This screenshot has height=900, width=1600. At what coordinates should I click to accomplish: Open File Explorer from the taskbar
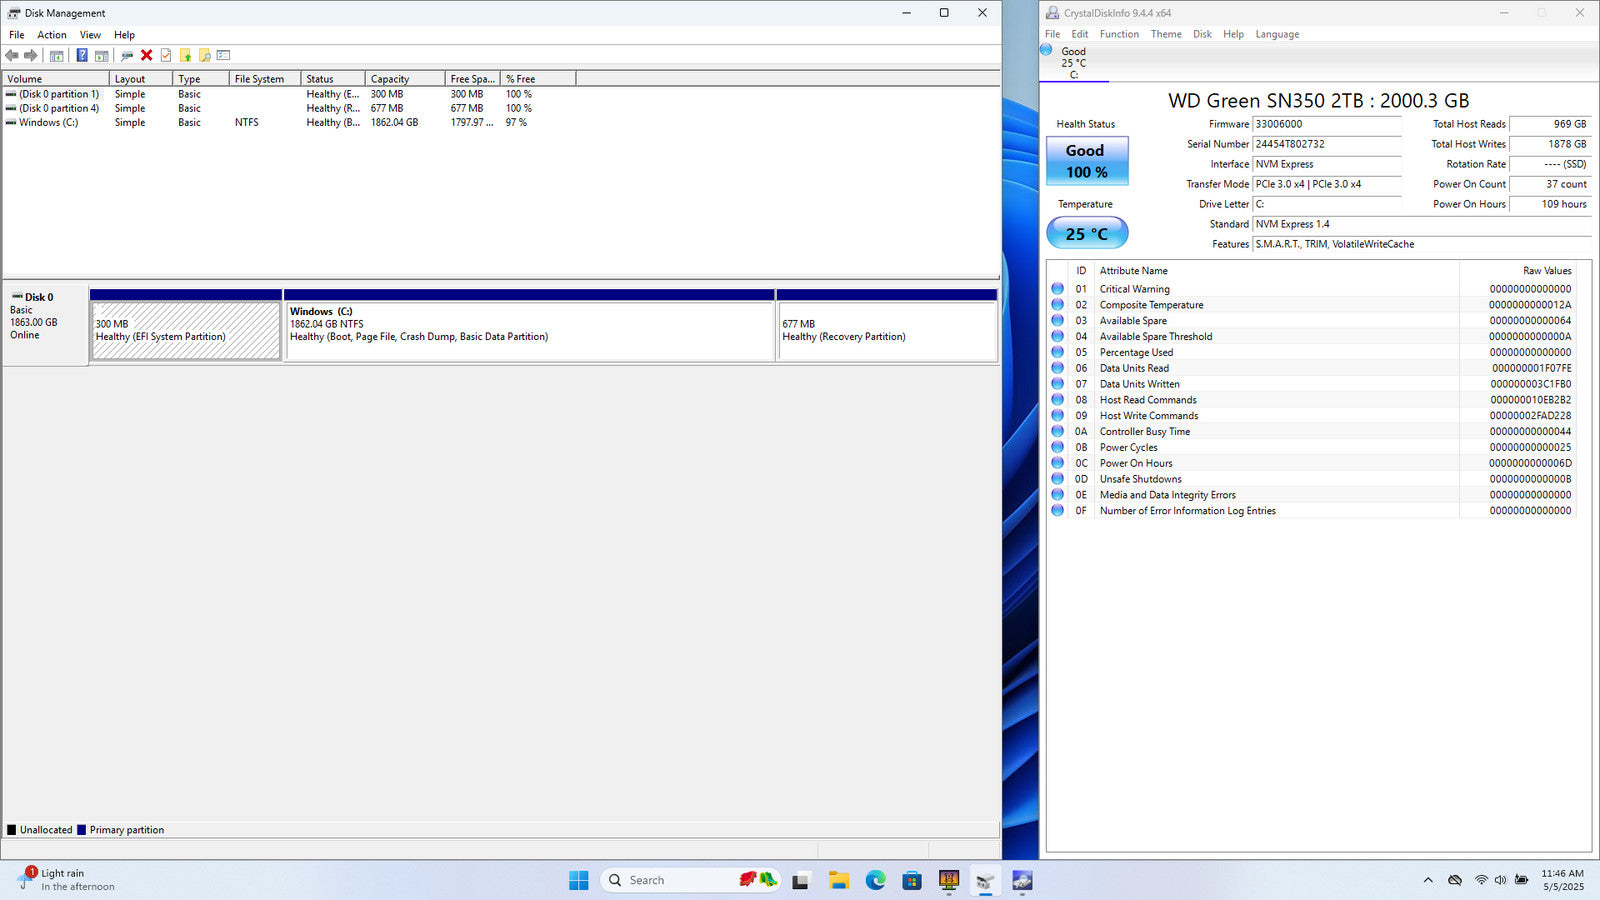click(838, 880)
